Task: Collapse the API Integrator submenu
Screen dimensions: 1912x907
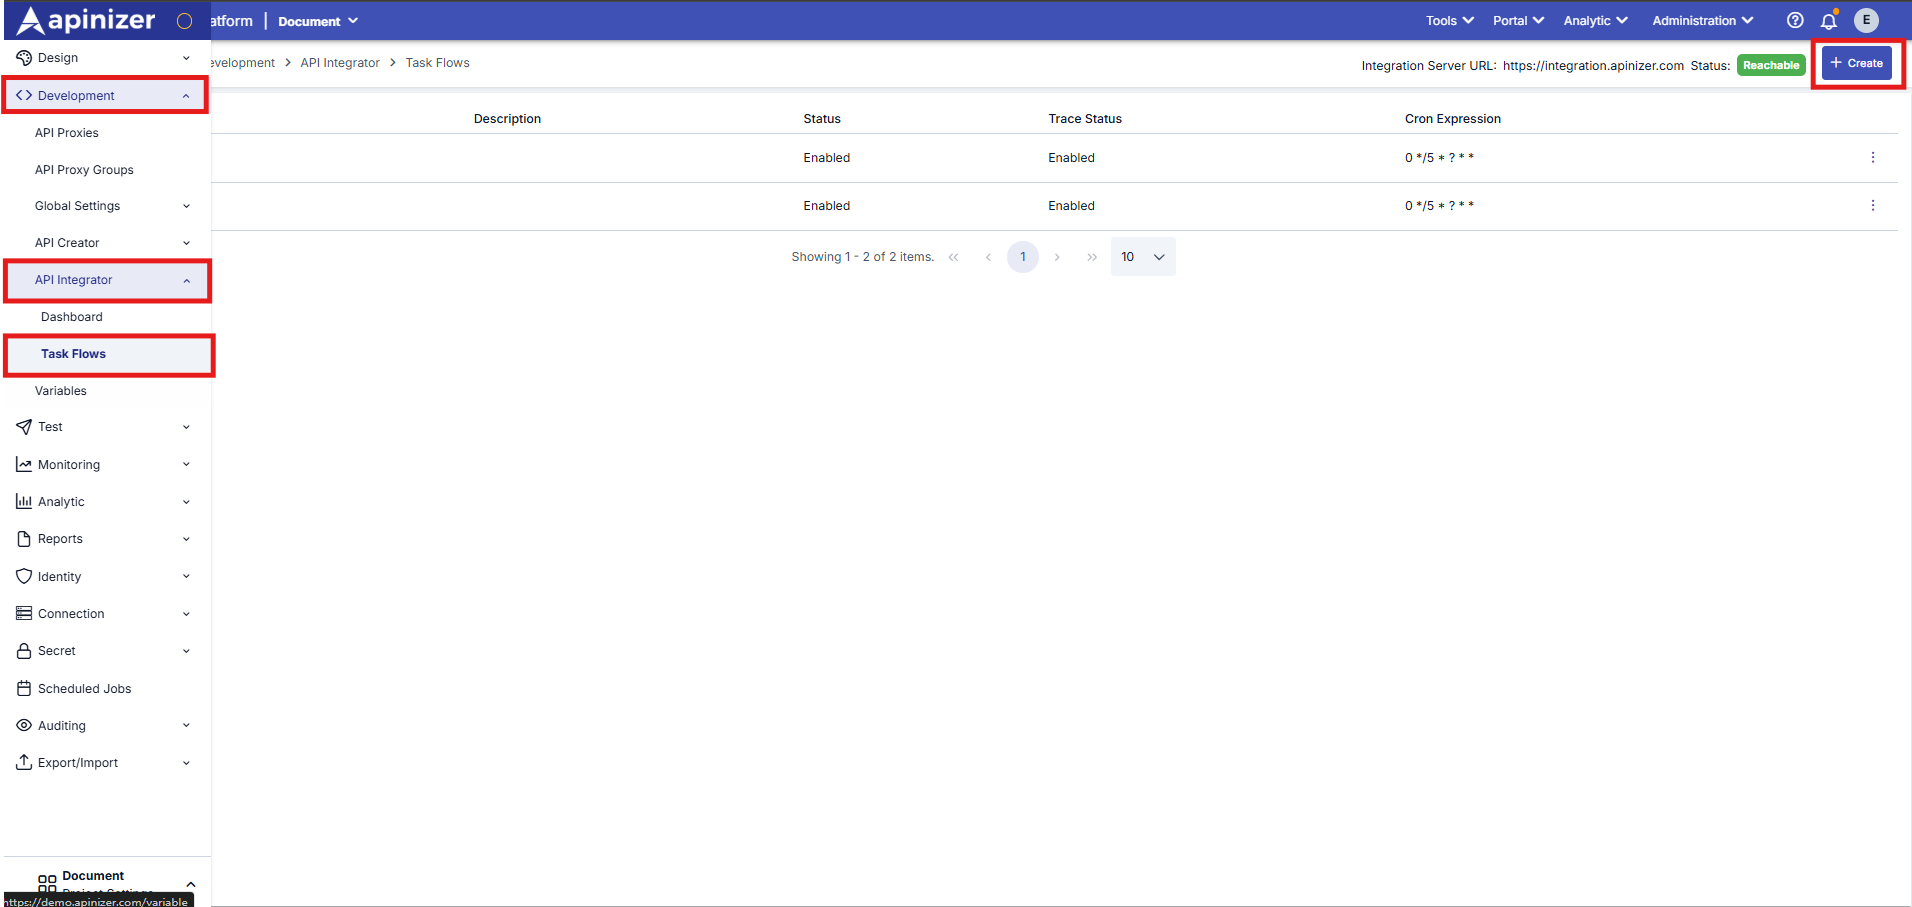Action: coord(186,281)
